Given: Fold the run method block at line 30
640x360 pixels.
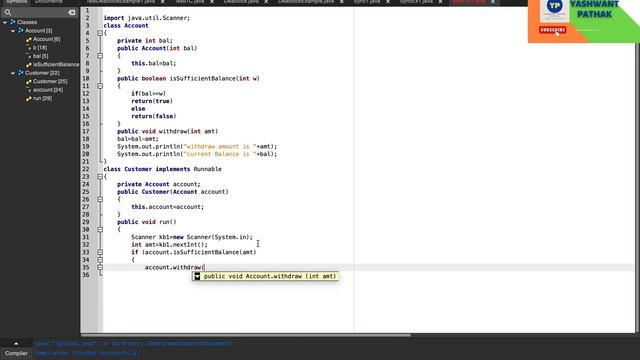Looking at the screenshot, I should (100, 229).
